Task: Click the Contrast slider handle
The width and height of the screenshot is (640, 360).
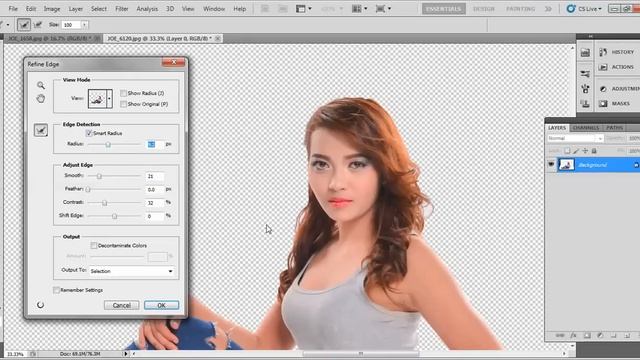Action: [x=104, y=203]
